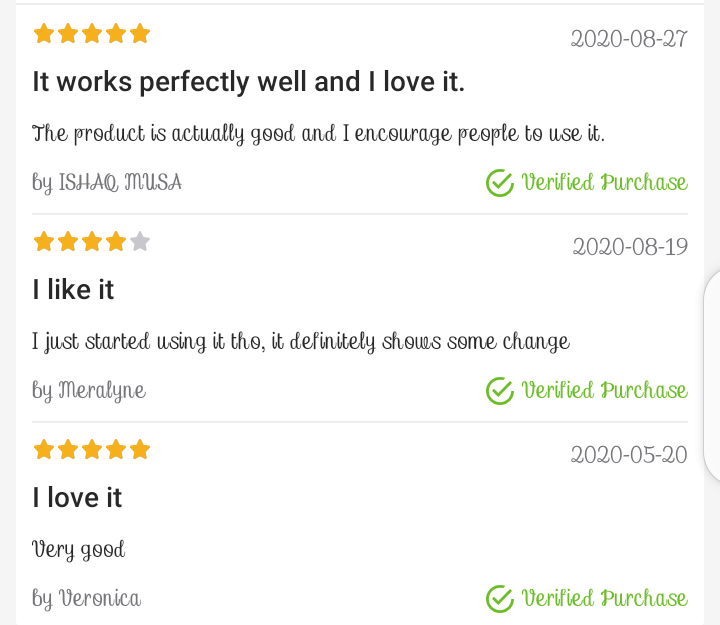This screenshot has width=720, height=625.
Task: Click verified checkmark icon on Veronica's review
Action: coord(499,599)
